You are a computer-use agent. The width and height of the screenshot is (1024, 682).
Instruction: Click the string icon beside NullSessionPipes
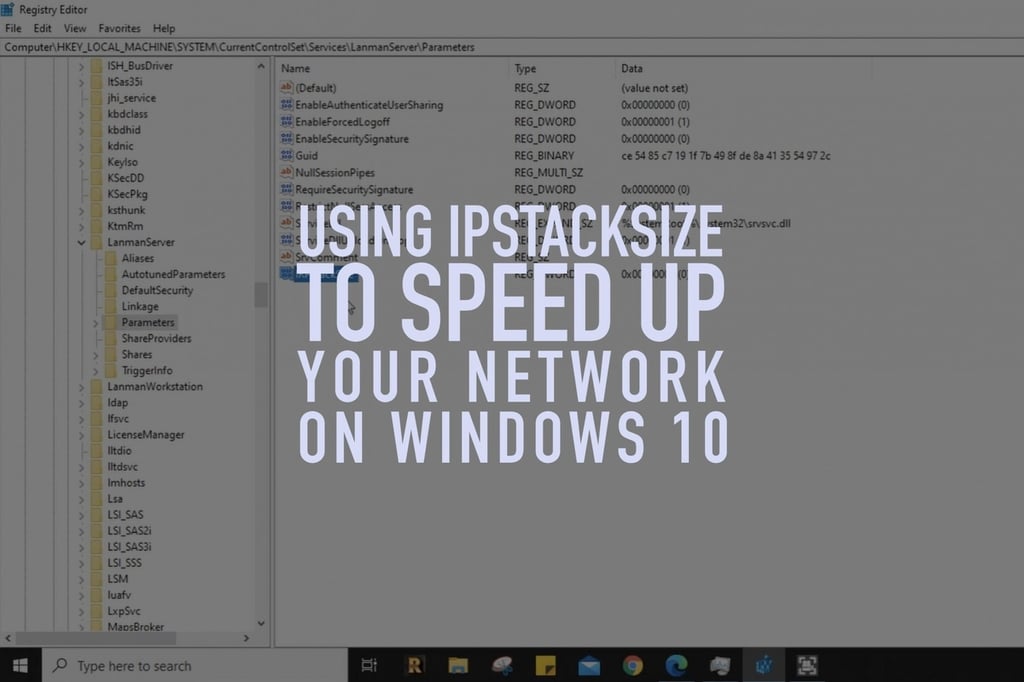click(x=286, y=172)
